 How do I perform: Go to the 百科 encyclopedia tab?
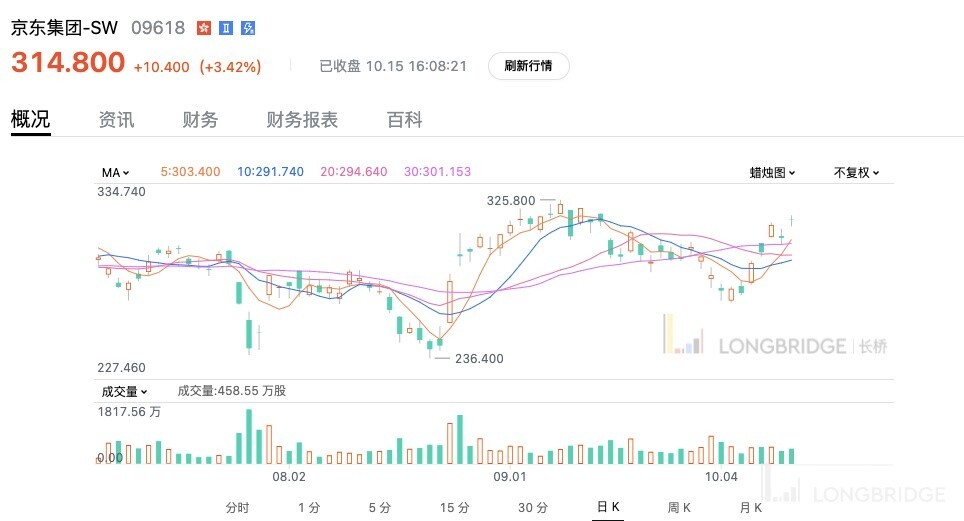pos(405,120)
